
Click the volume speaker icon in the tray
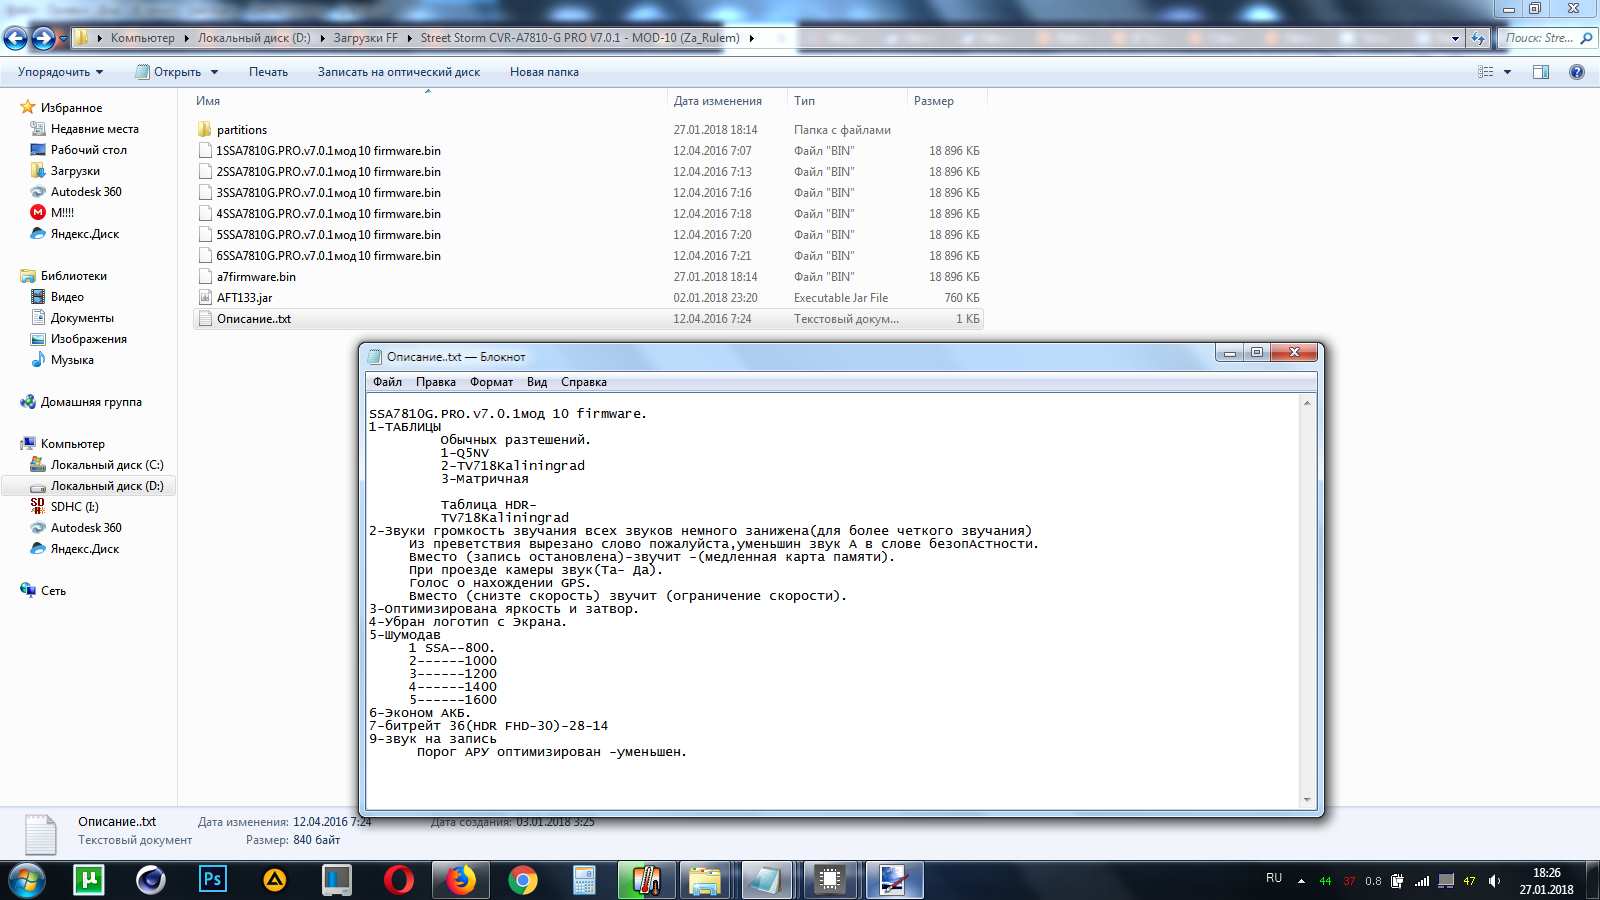tap(1494, 881)
